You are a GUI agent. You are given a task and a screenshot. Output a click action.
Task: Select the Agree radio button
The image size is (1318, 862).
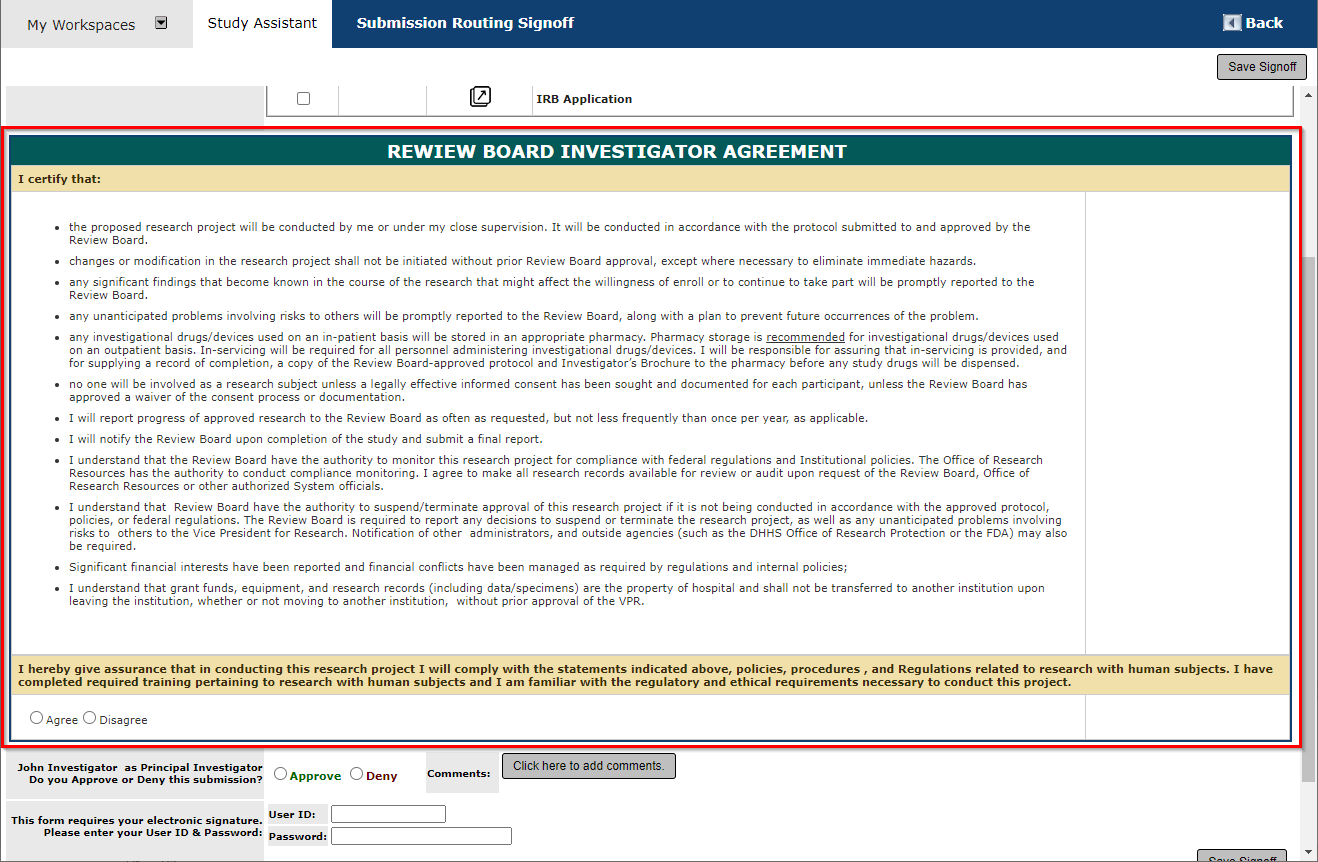pyautogui.click(x=37, y=718)
